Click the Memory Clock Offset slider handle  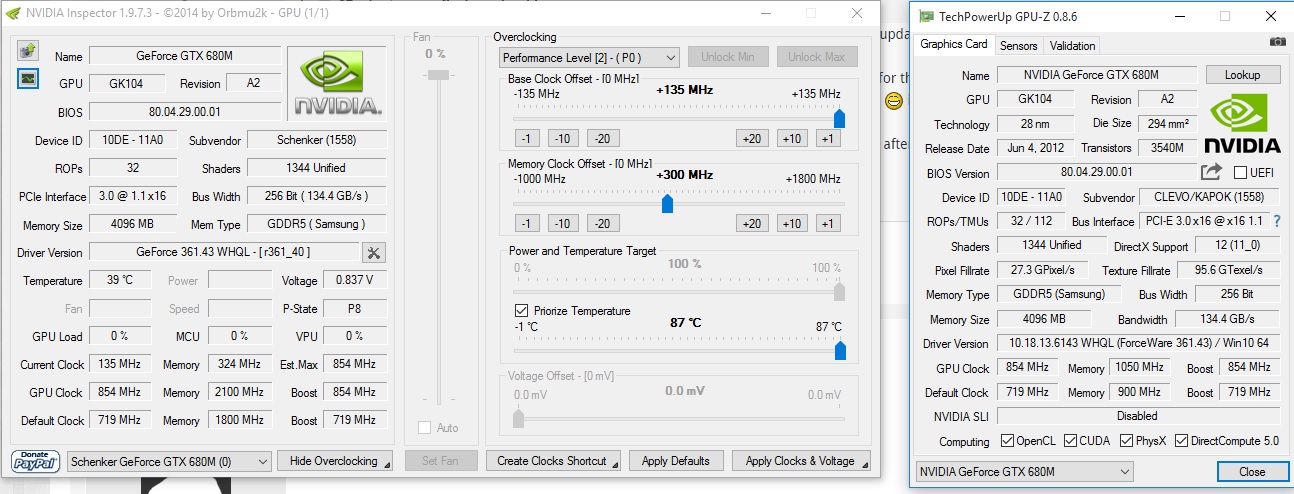coord(667,204)
